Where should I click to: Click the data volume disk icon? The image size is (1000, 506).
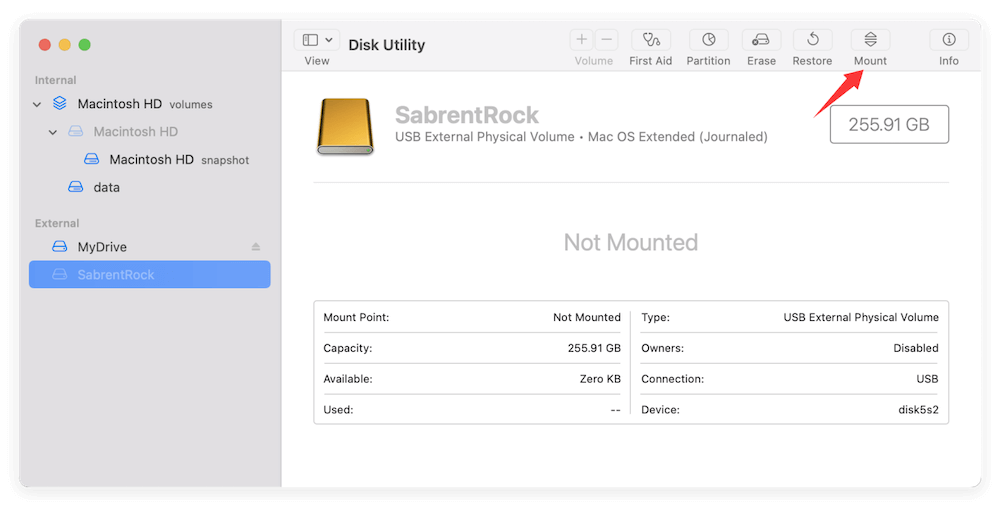coord(76,187)
